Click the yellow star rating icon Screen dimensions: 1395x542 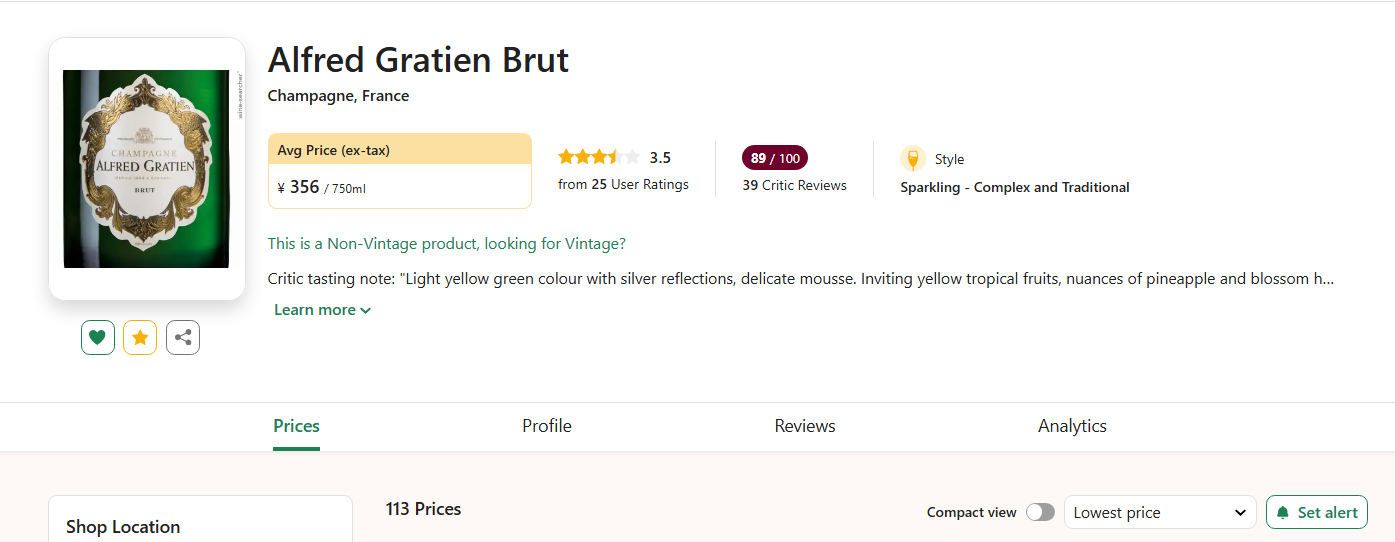(140, 338)
